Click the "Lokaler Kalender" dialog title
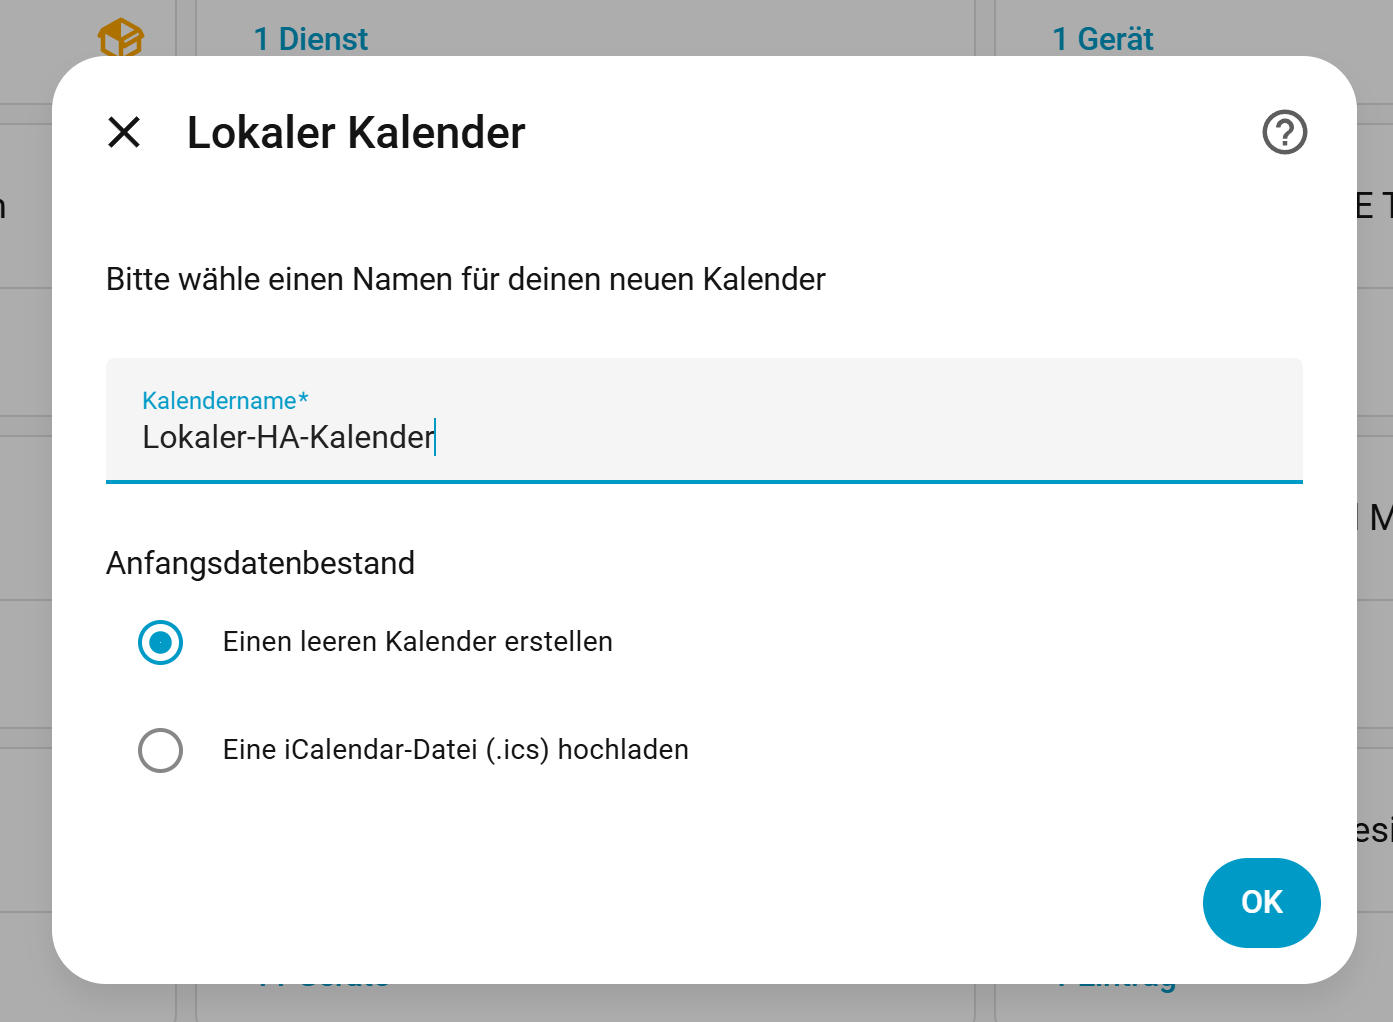 tap(356, 133)
